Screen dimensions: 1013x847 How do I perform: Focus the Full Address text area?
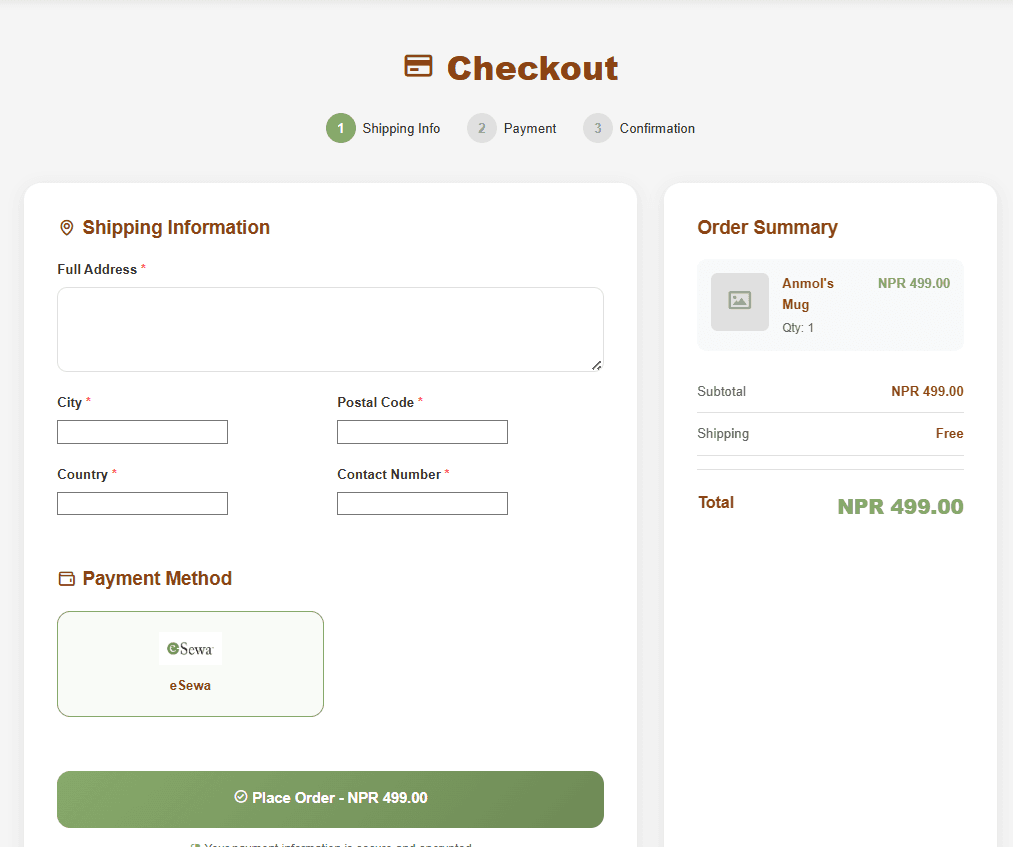coord(330,329)
